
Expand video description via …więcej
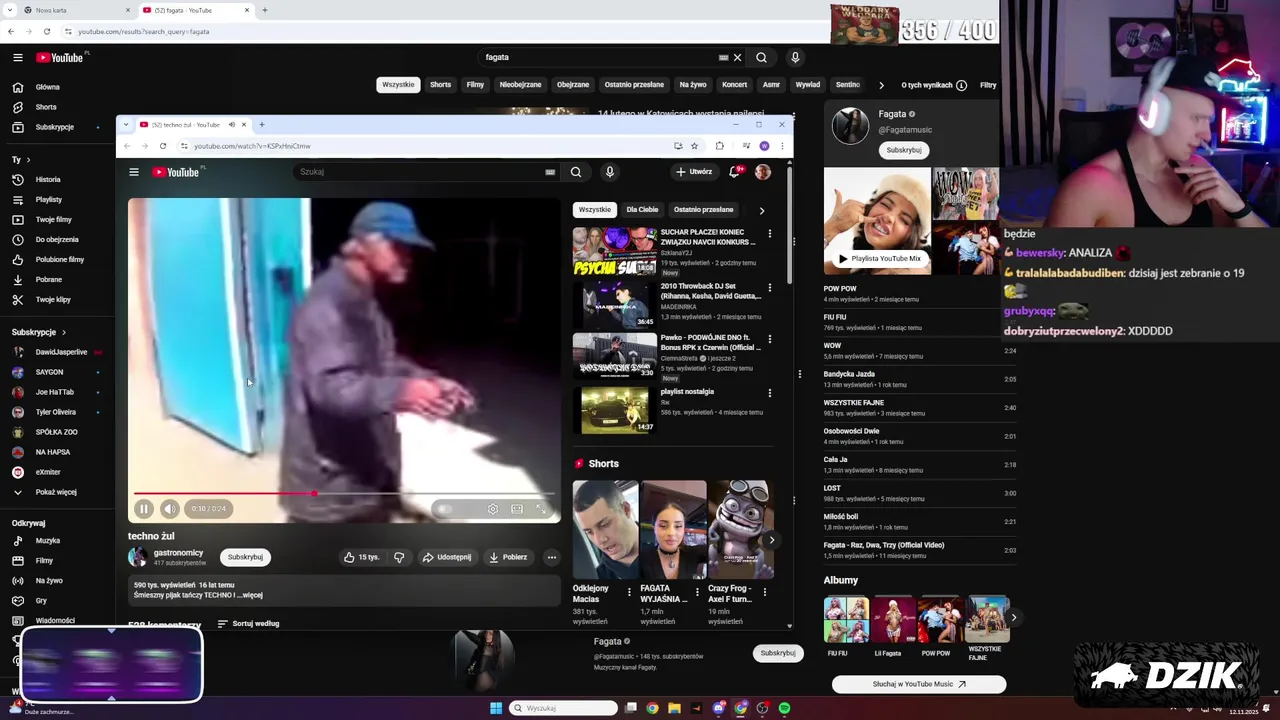[x=252, y=595]
